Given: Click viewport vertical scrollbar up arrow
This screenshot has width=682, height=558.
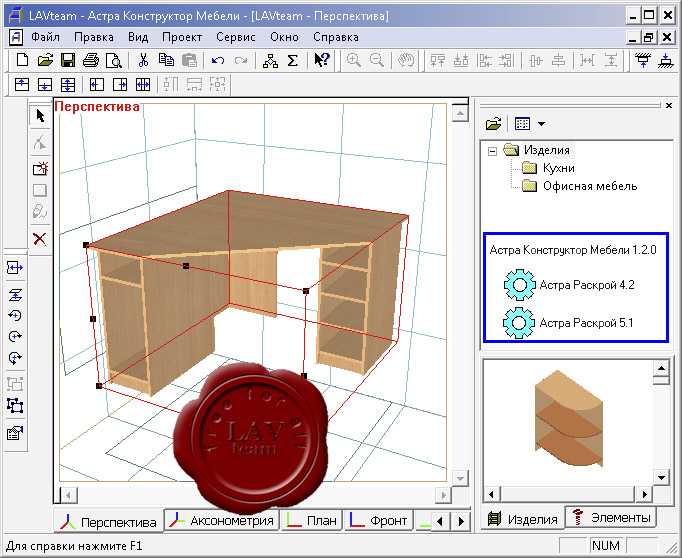Looking at the screenshot, I should 460,114.
